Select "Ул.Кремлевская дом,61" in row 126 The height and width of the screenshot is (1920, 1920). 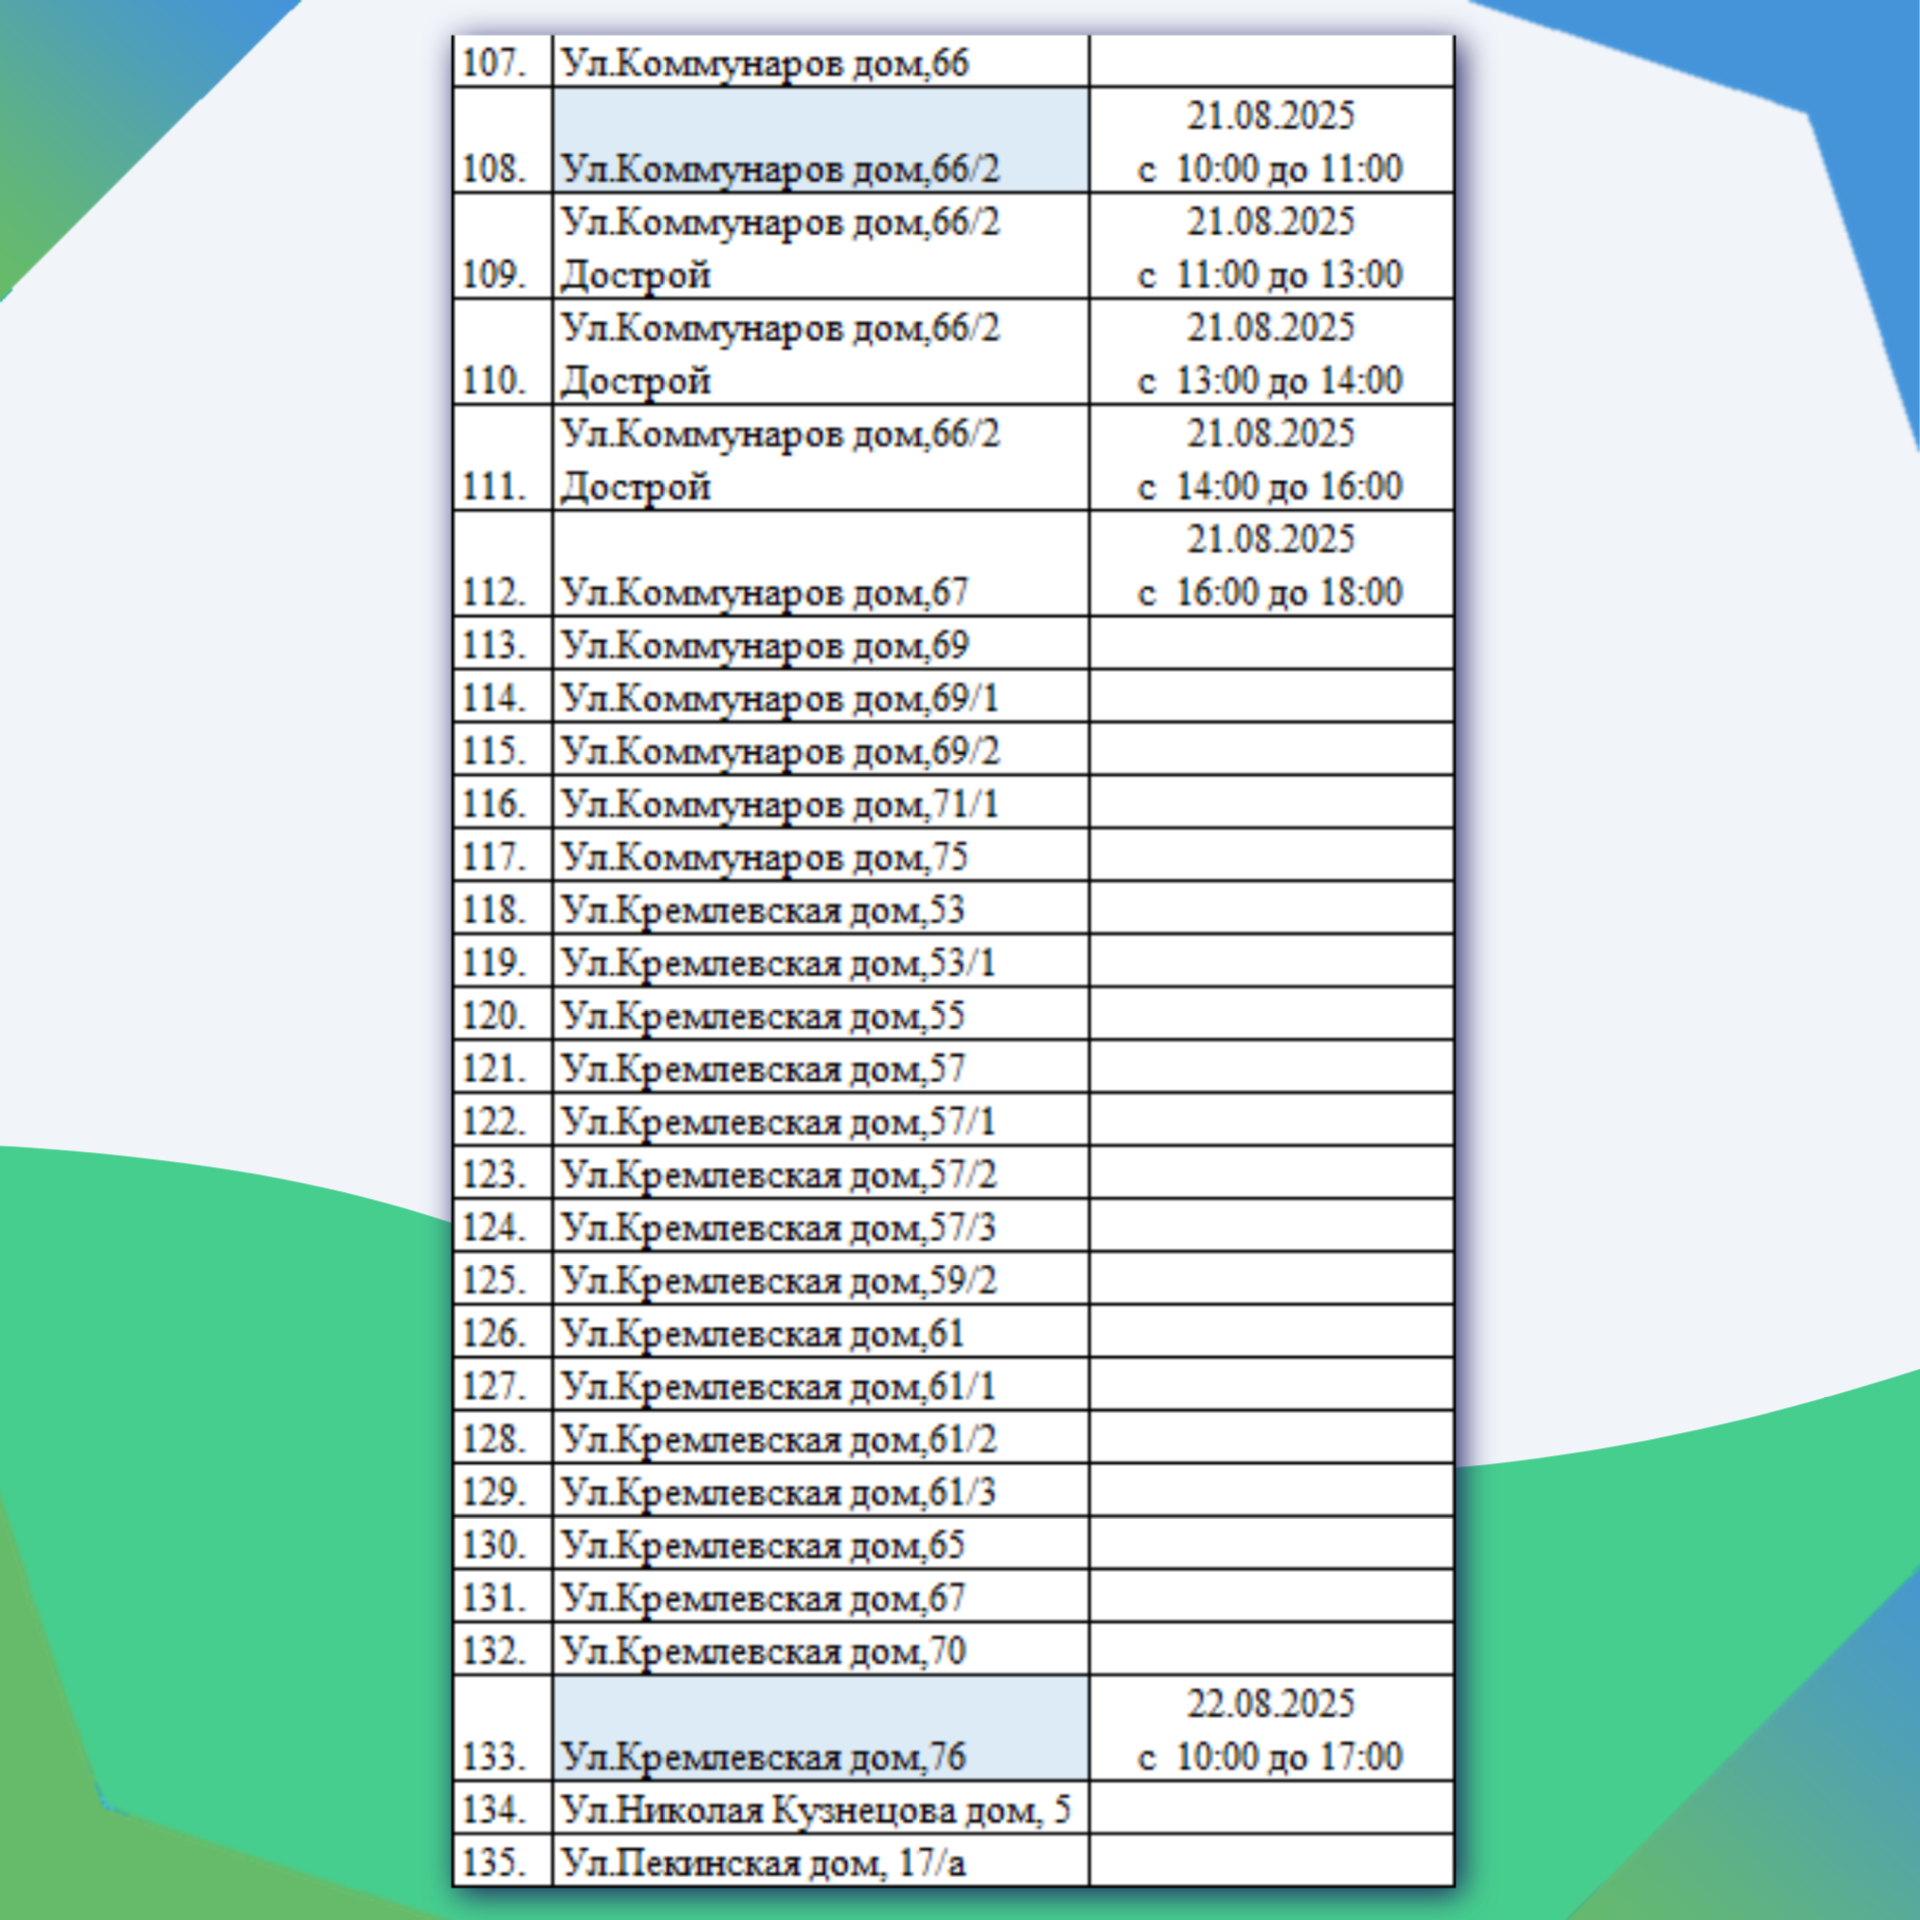pyautogui.click(x=821, y=1333)
